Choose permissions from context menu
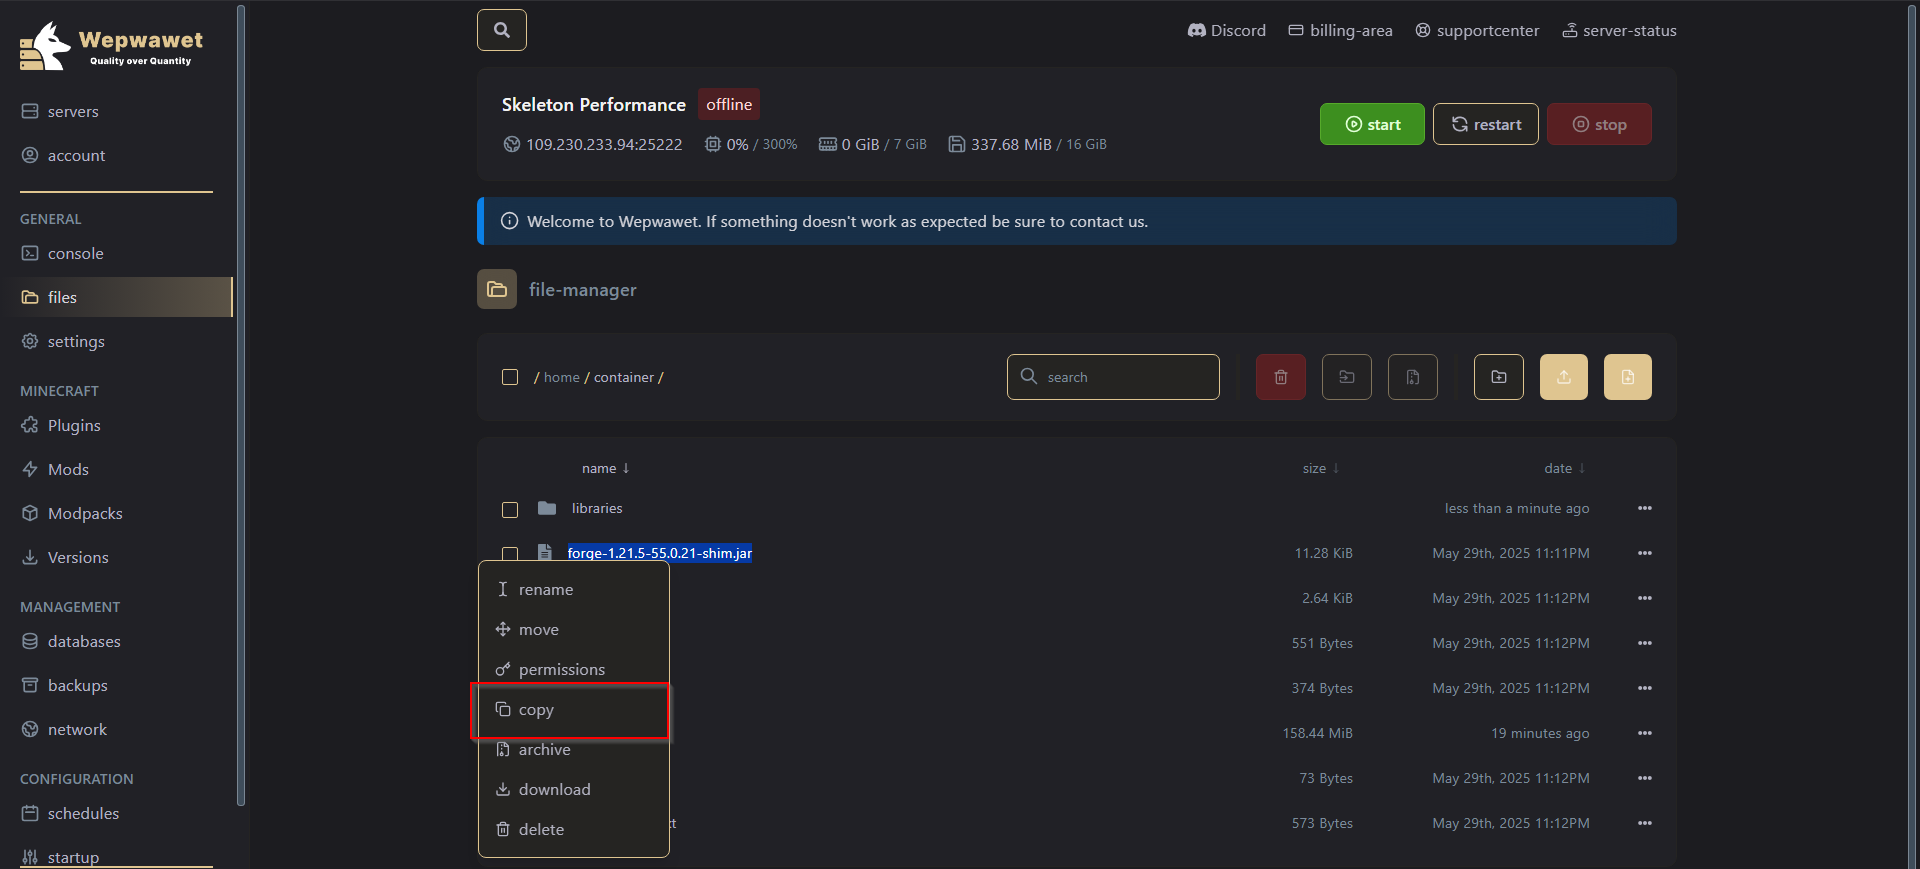Viewport: 1920px width, 869px height. click(574, 669)
